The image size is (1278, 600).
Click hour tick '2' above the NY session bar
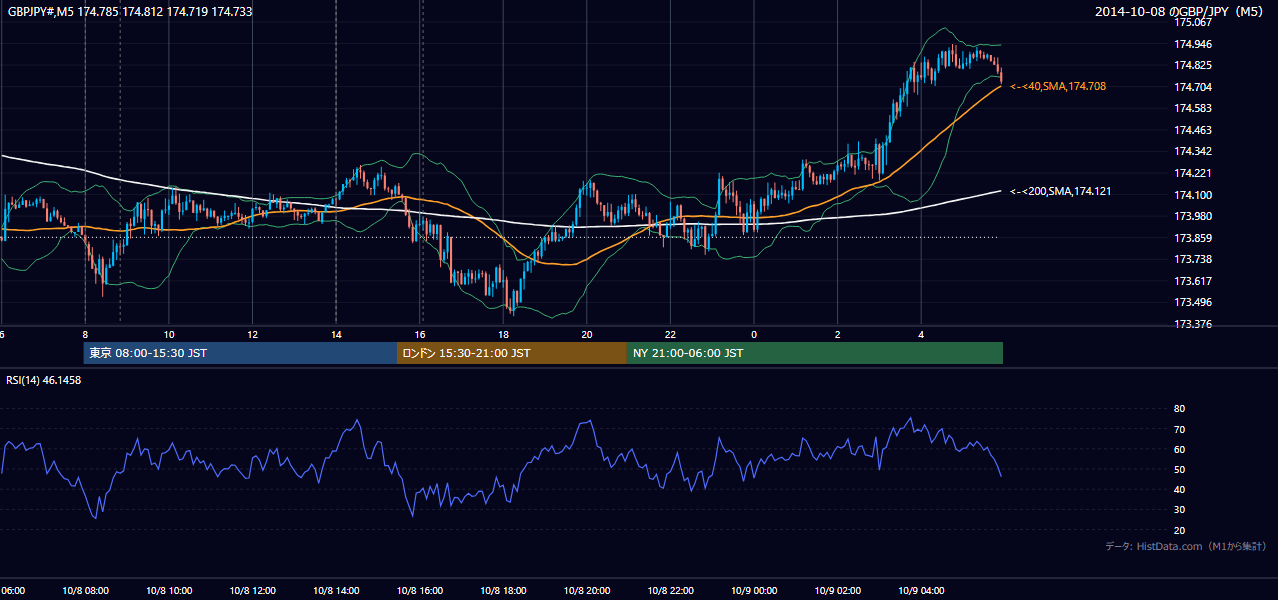pyautogui.click(x=838, y=335)
